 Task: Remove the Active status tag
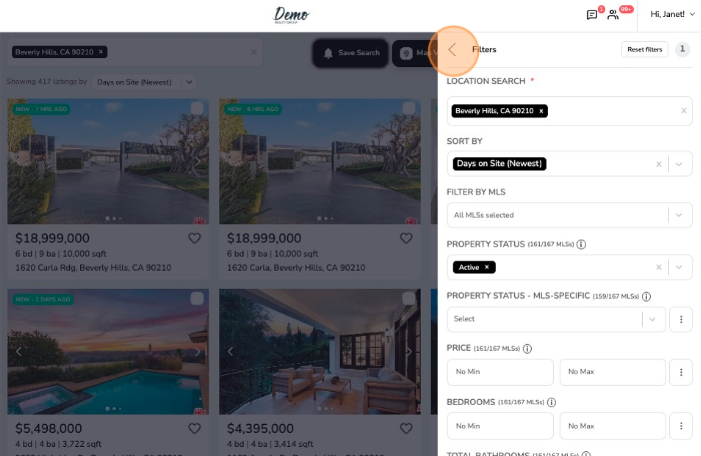pyautogui.click(x=487, y=267)
